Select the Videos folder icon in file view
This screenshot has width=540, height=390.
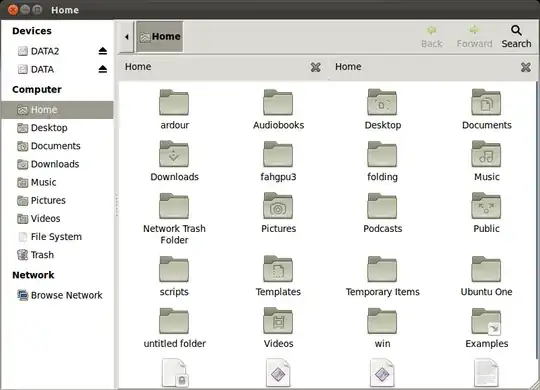click(x=278, y=321)
